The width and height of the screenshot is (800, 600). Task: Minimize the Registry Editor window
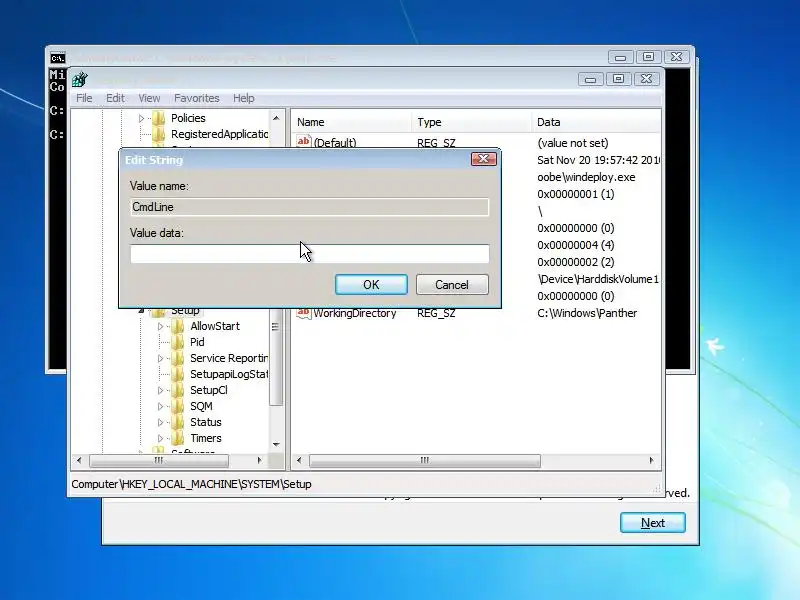[x=591, y=79]
